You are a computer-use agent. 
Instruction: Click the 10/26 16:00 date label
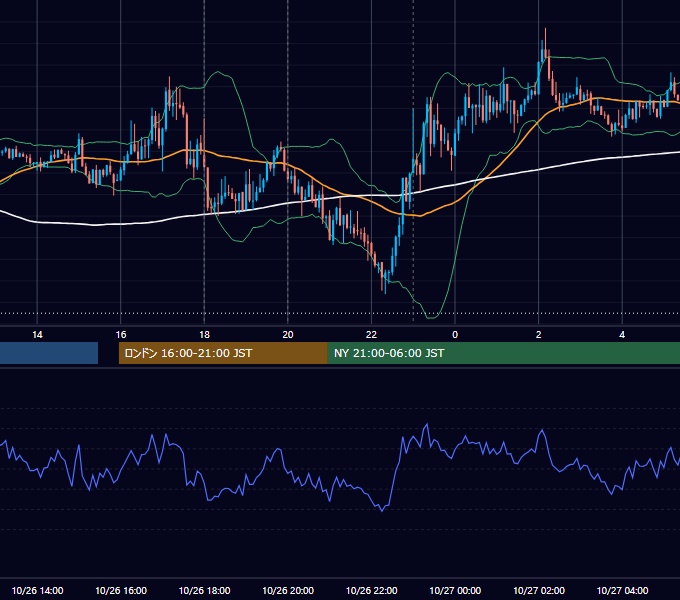pos(121,590)
